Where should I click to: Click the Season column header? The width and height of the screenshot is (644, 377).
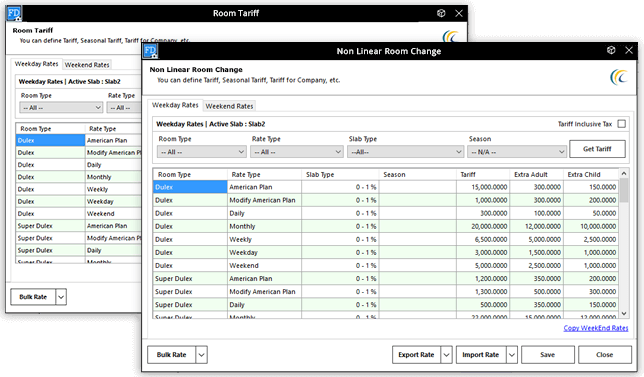[x=417, y=175]
